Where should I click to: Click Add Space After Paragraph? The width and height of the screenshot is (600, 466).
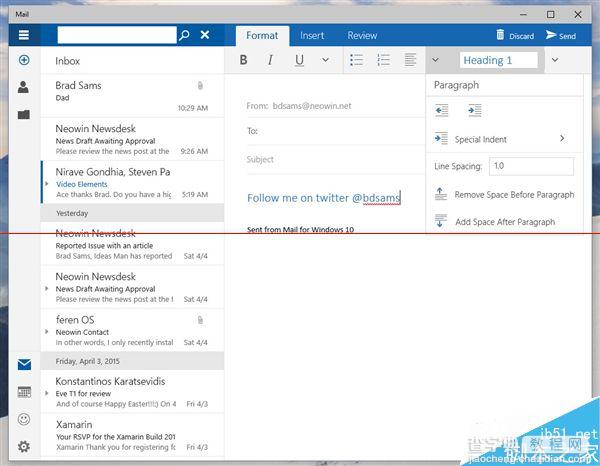pos(505,222)
